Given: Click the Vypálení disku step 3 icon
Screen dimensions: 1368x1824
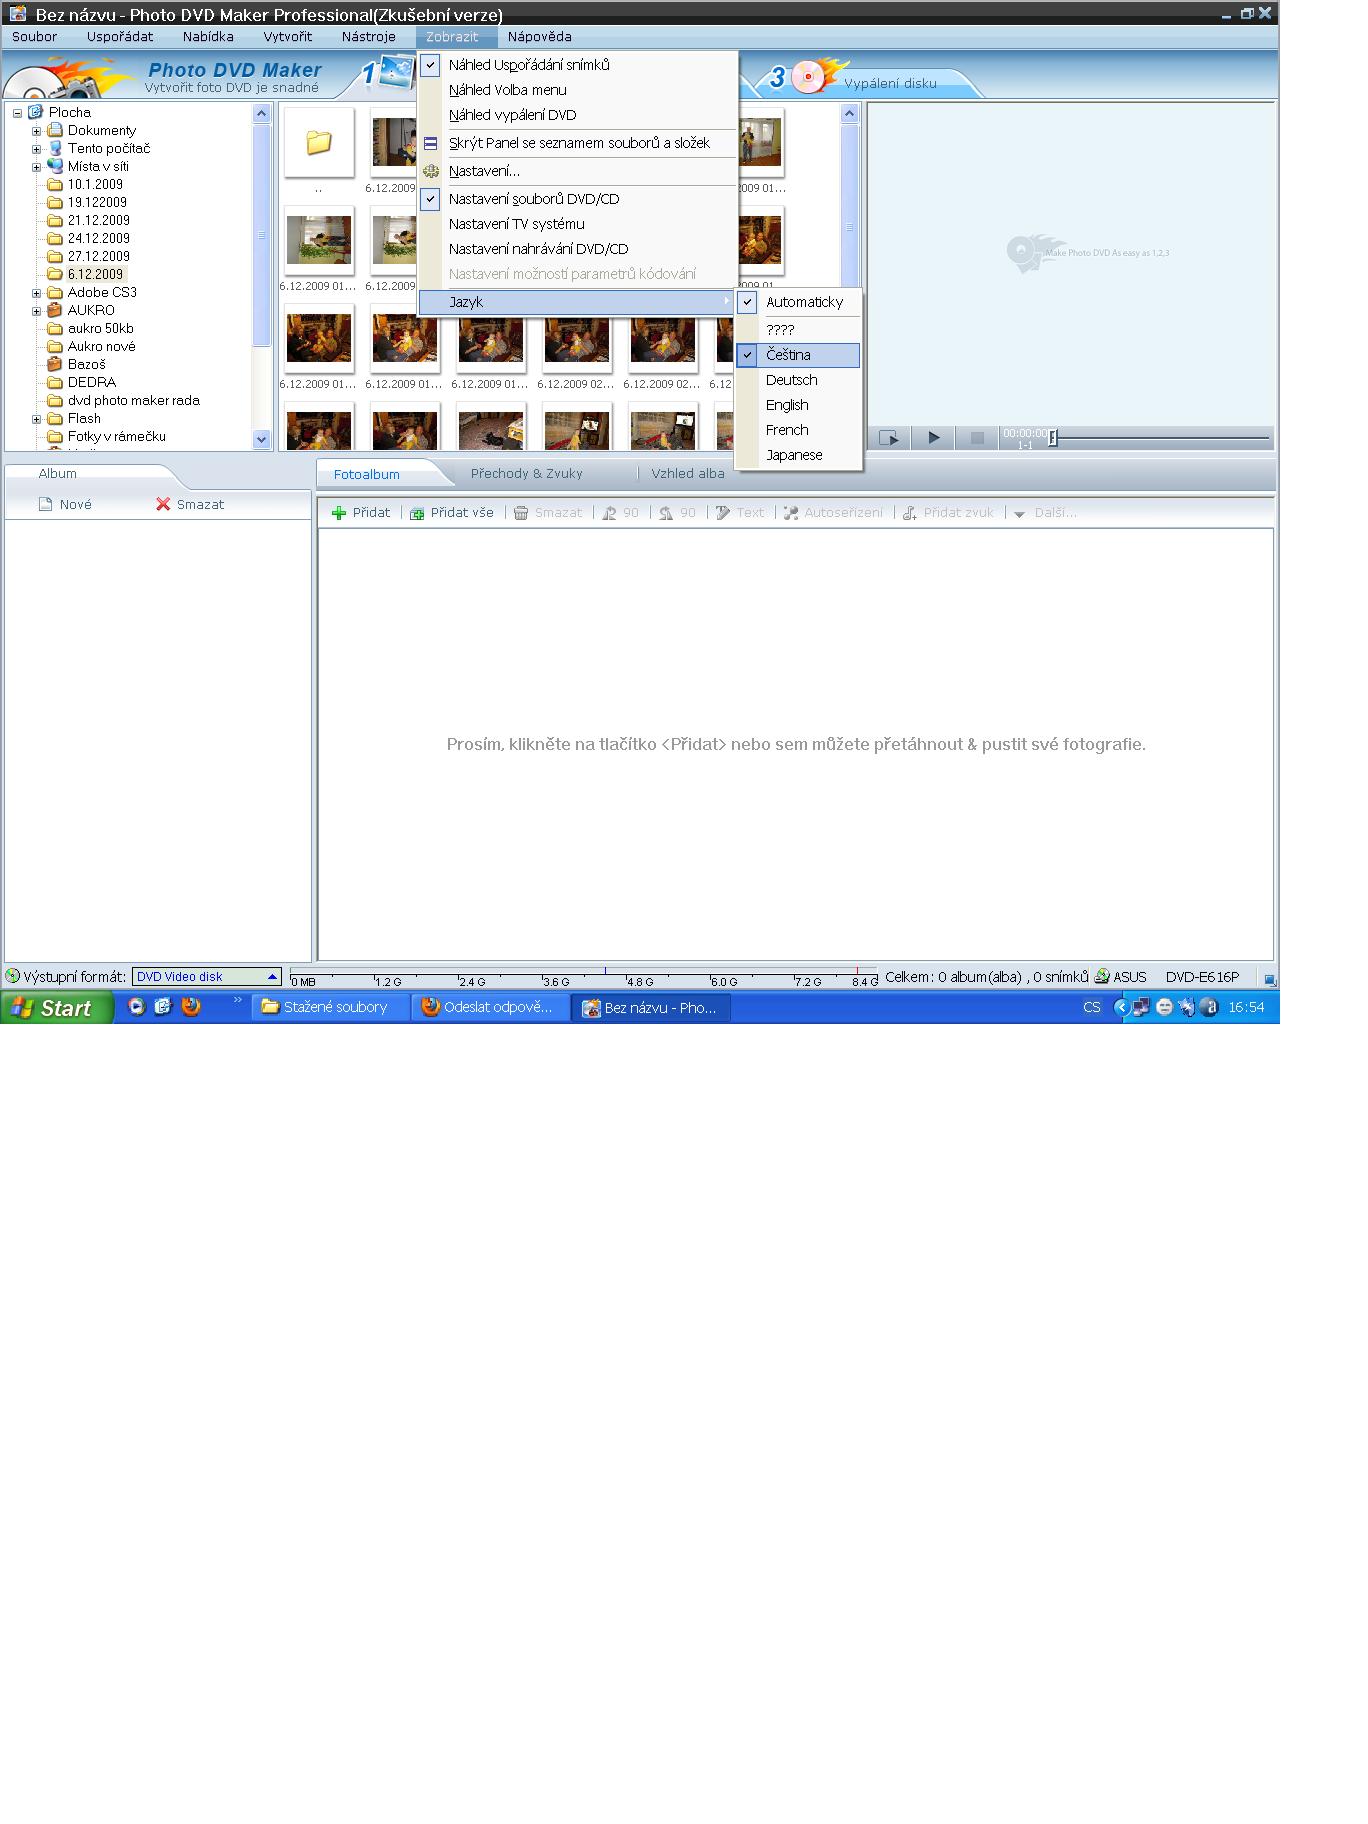Looking at the screenshot, I should [x=808, y=77].
